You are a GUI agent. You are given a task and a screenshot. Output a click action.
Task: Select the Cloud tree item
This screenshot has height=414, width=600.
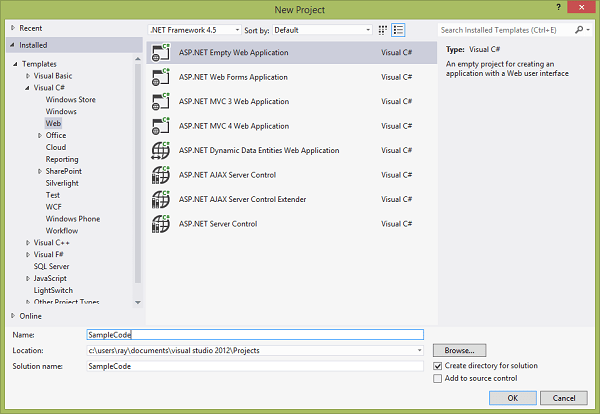[56, 147]
